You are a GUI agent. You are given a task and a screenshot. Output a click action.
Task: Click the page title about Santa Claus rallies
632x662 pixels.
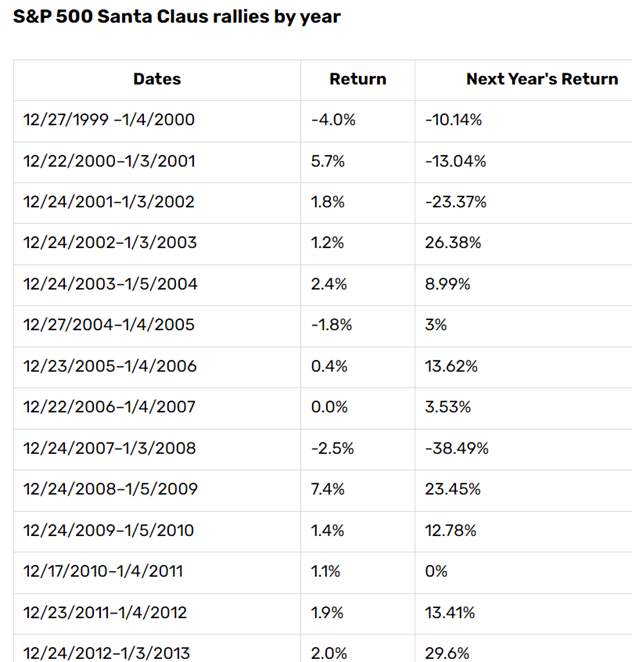point(176,18)
